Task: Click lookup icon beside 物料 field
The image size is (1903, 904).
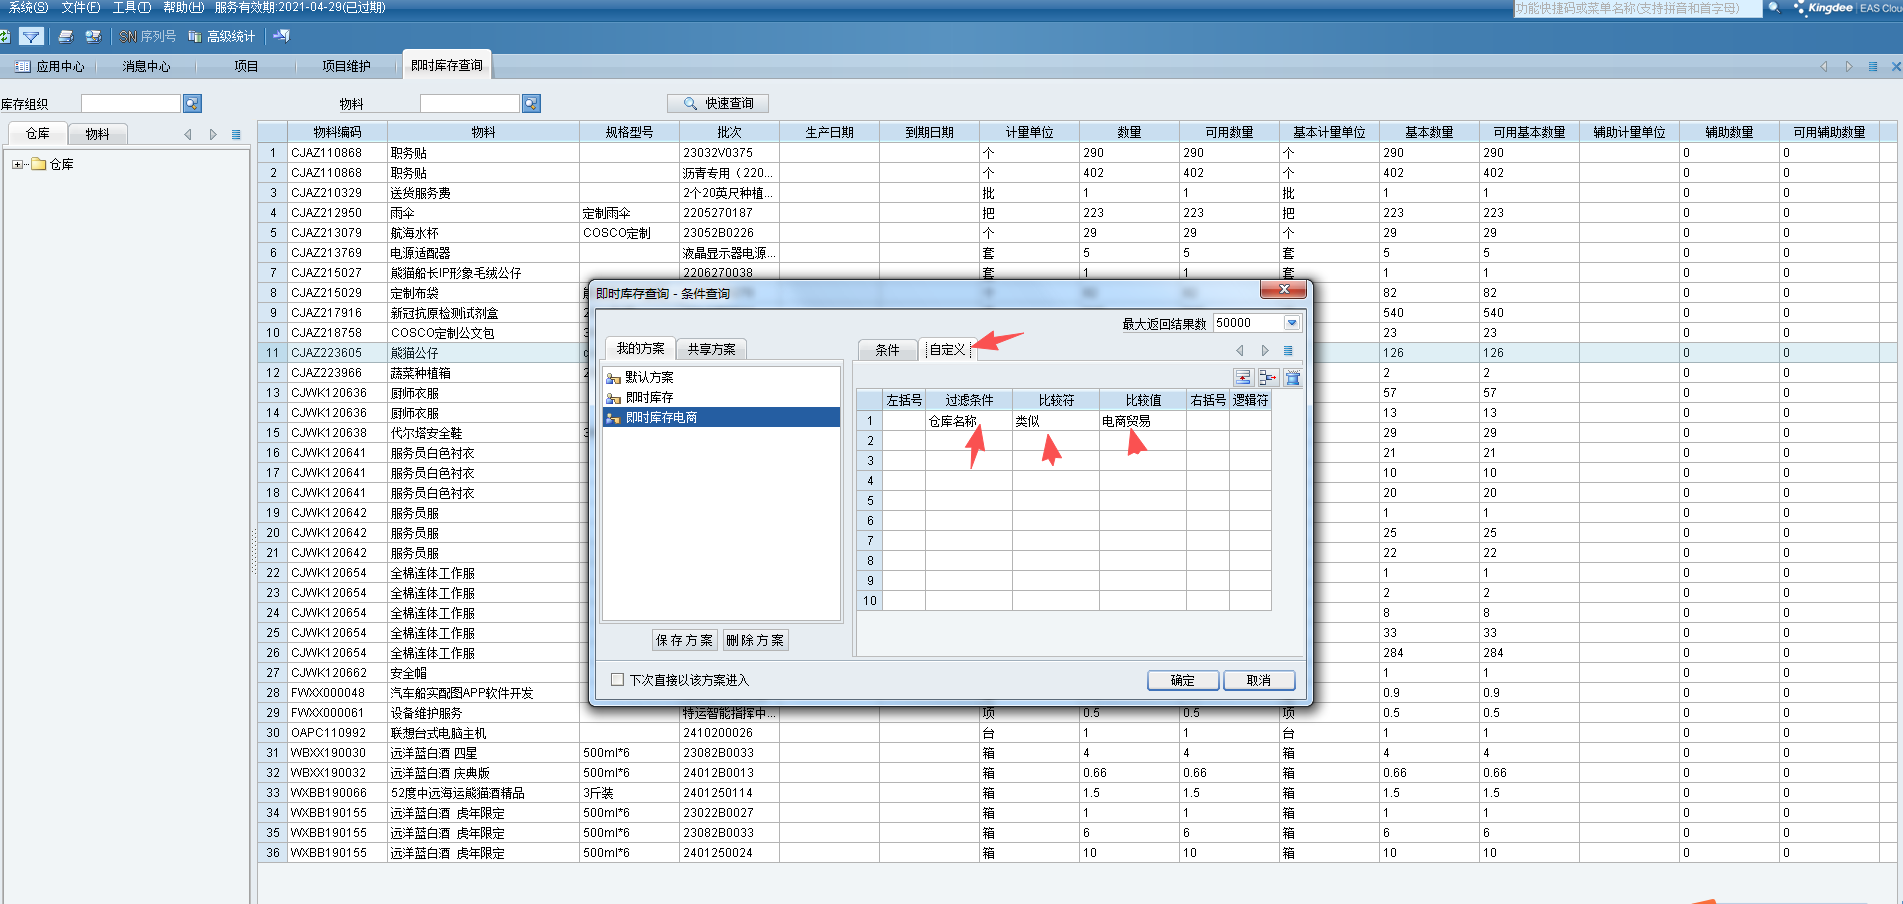Action: [x=531, y=104]
